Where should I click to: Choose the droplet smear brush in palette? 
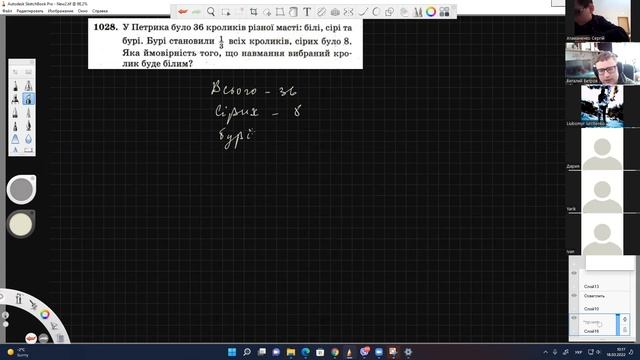tap(28, 139)
